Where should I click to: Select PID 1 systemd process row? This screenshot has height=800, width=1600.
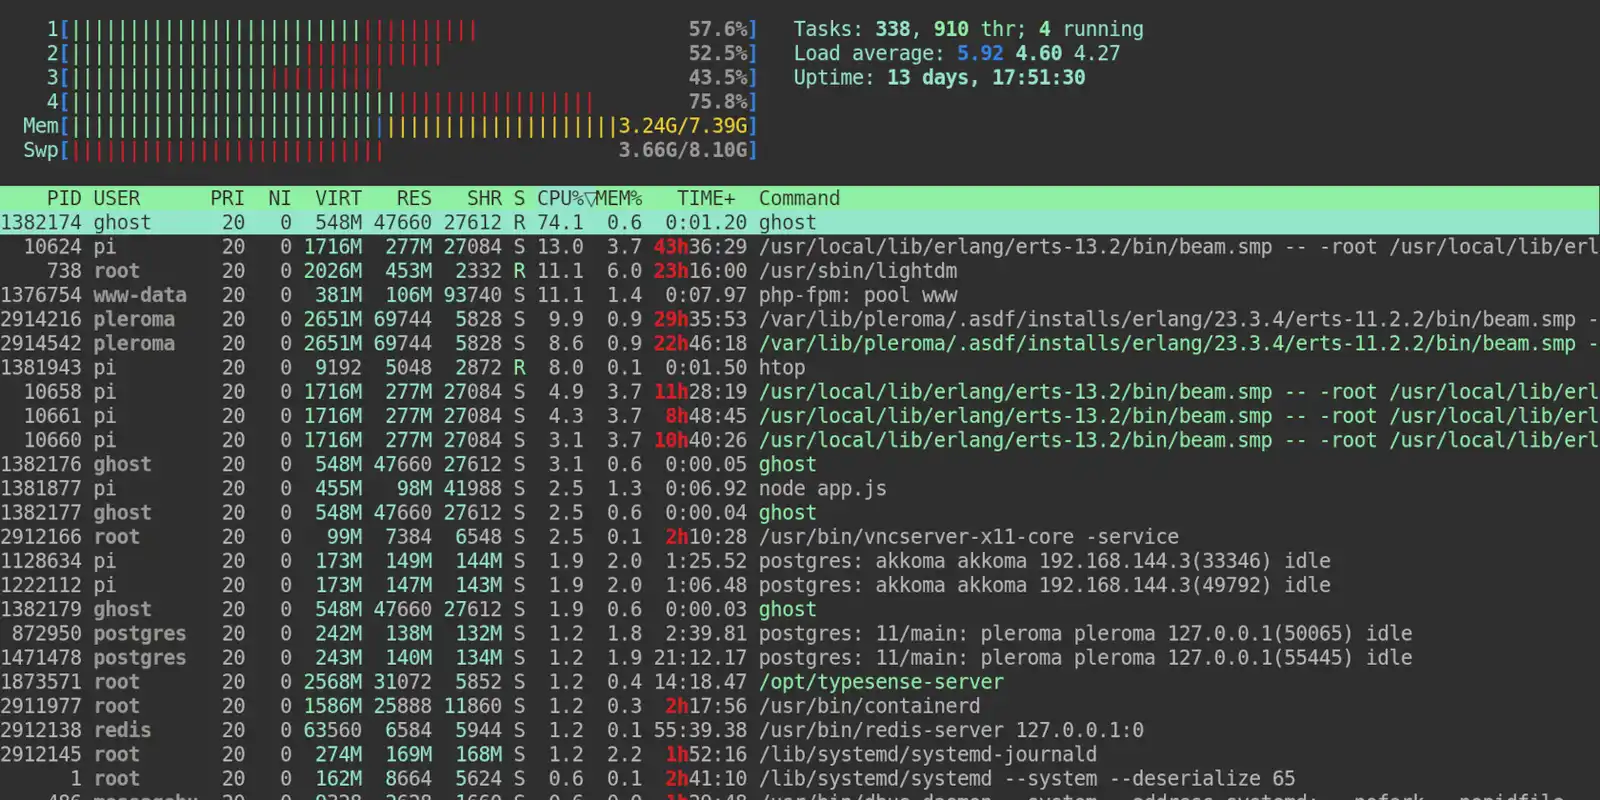(x=800, y=778)
